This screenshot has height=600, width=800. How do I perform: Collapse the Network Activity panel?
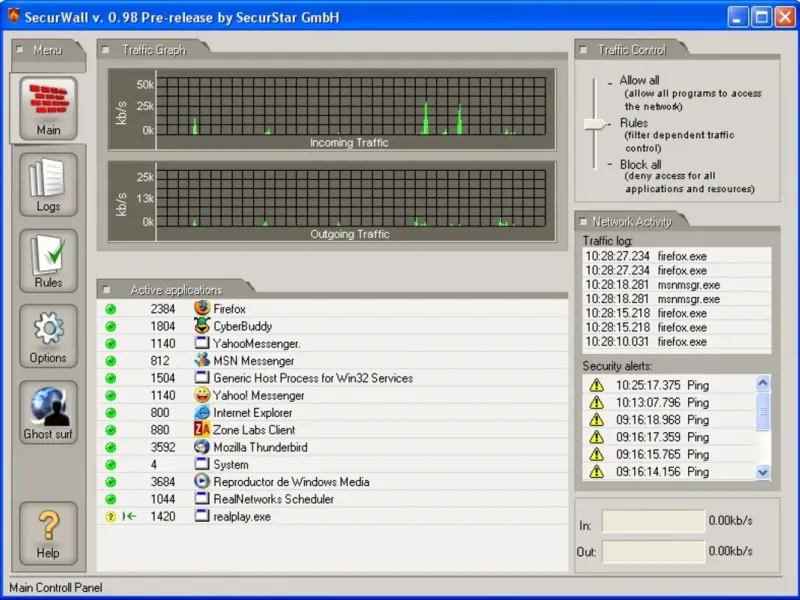click(x=584, y=221)
